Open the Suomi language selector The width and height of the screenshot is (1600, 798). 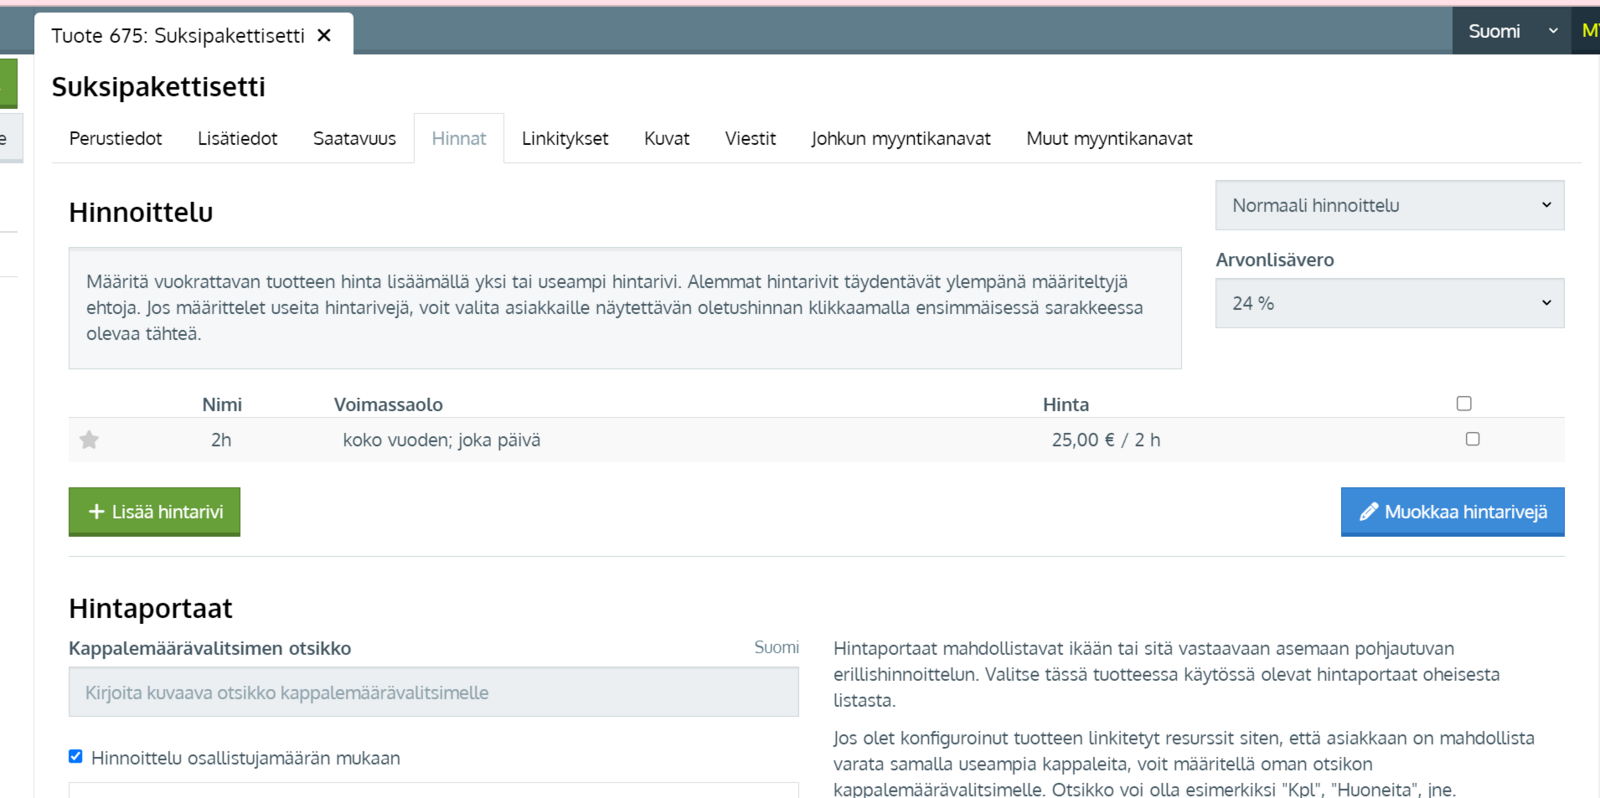(x=1511, y=31)
